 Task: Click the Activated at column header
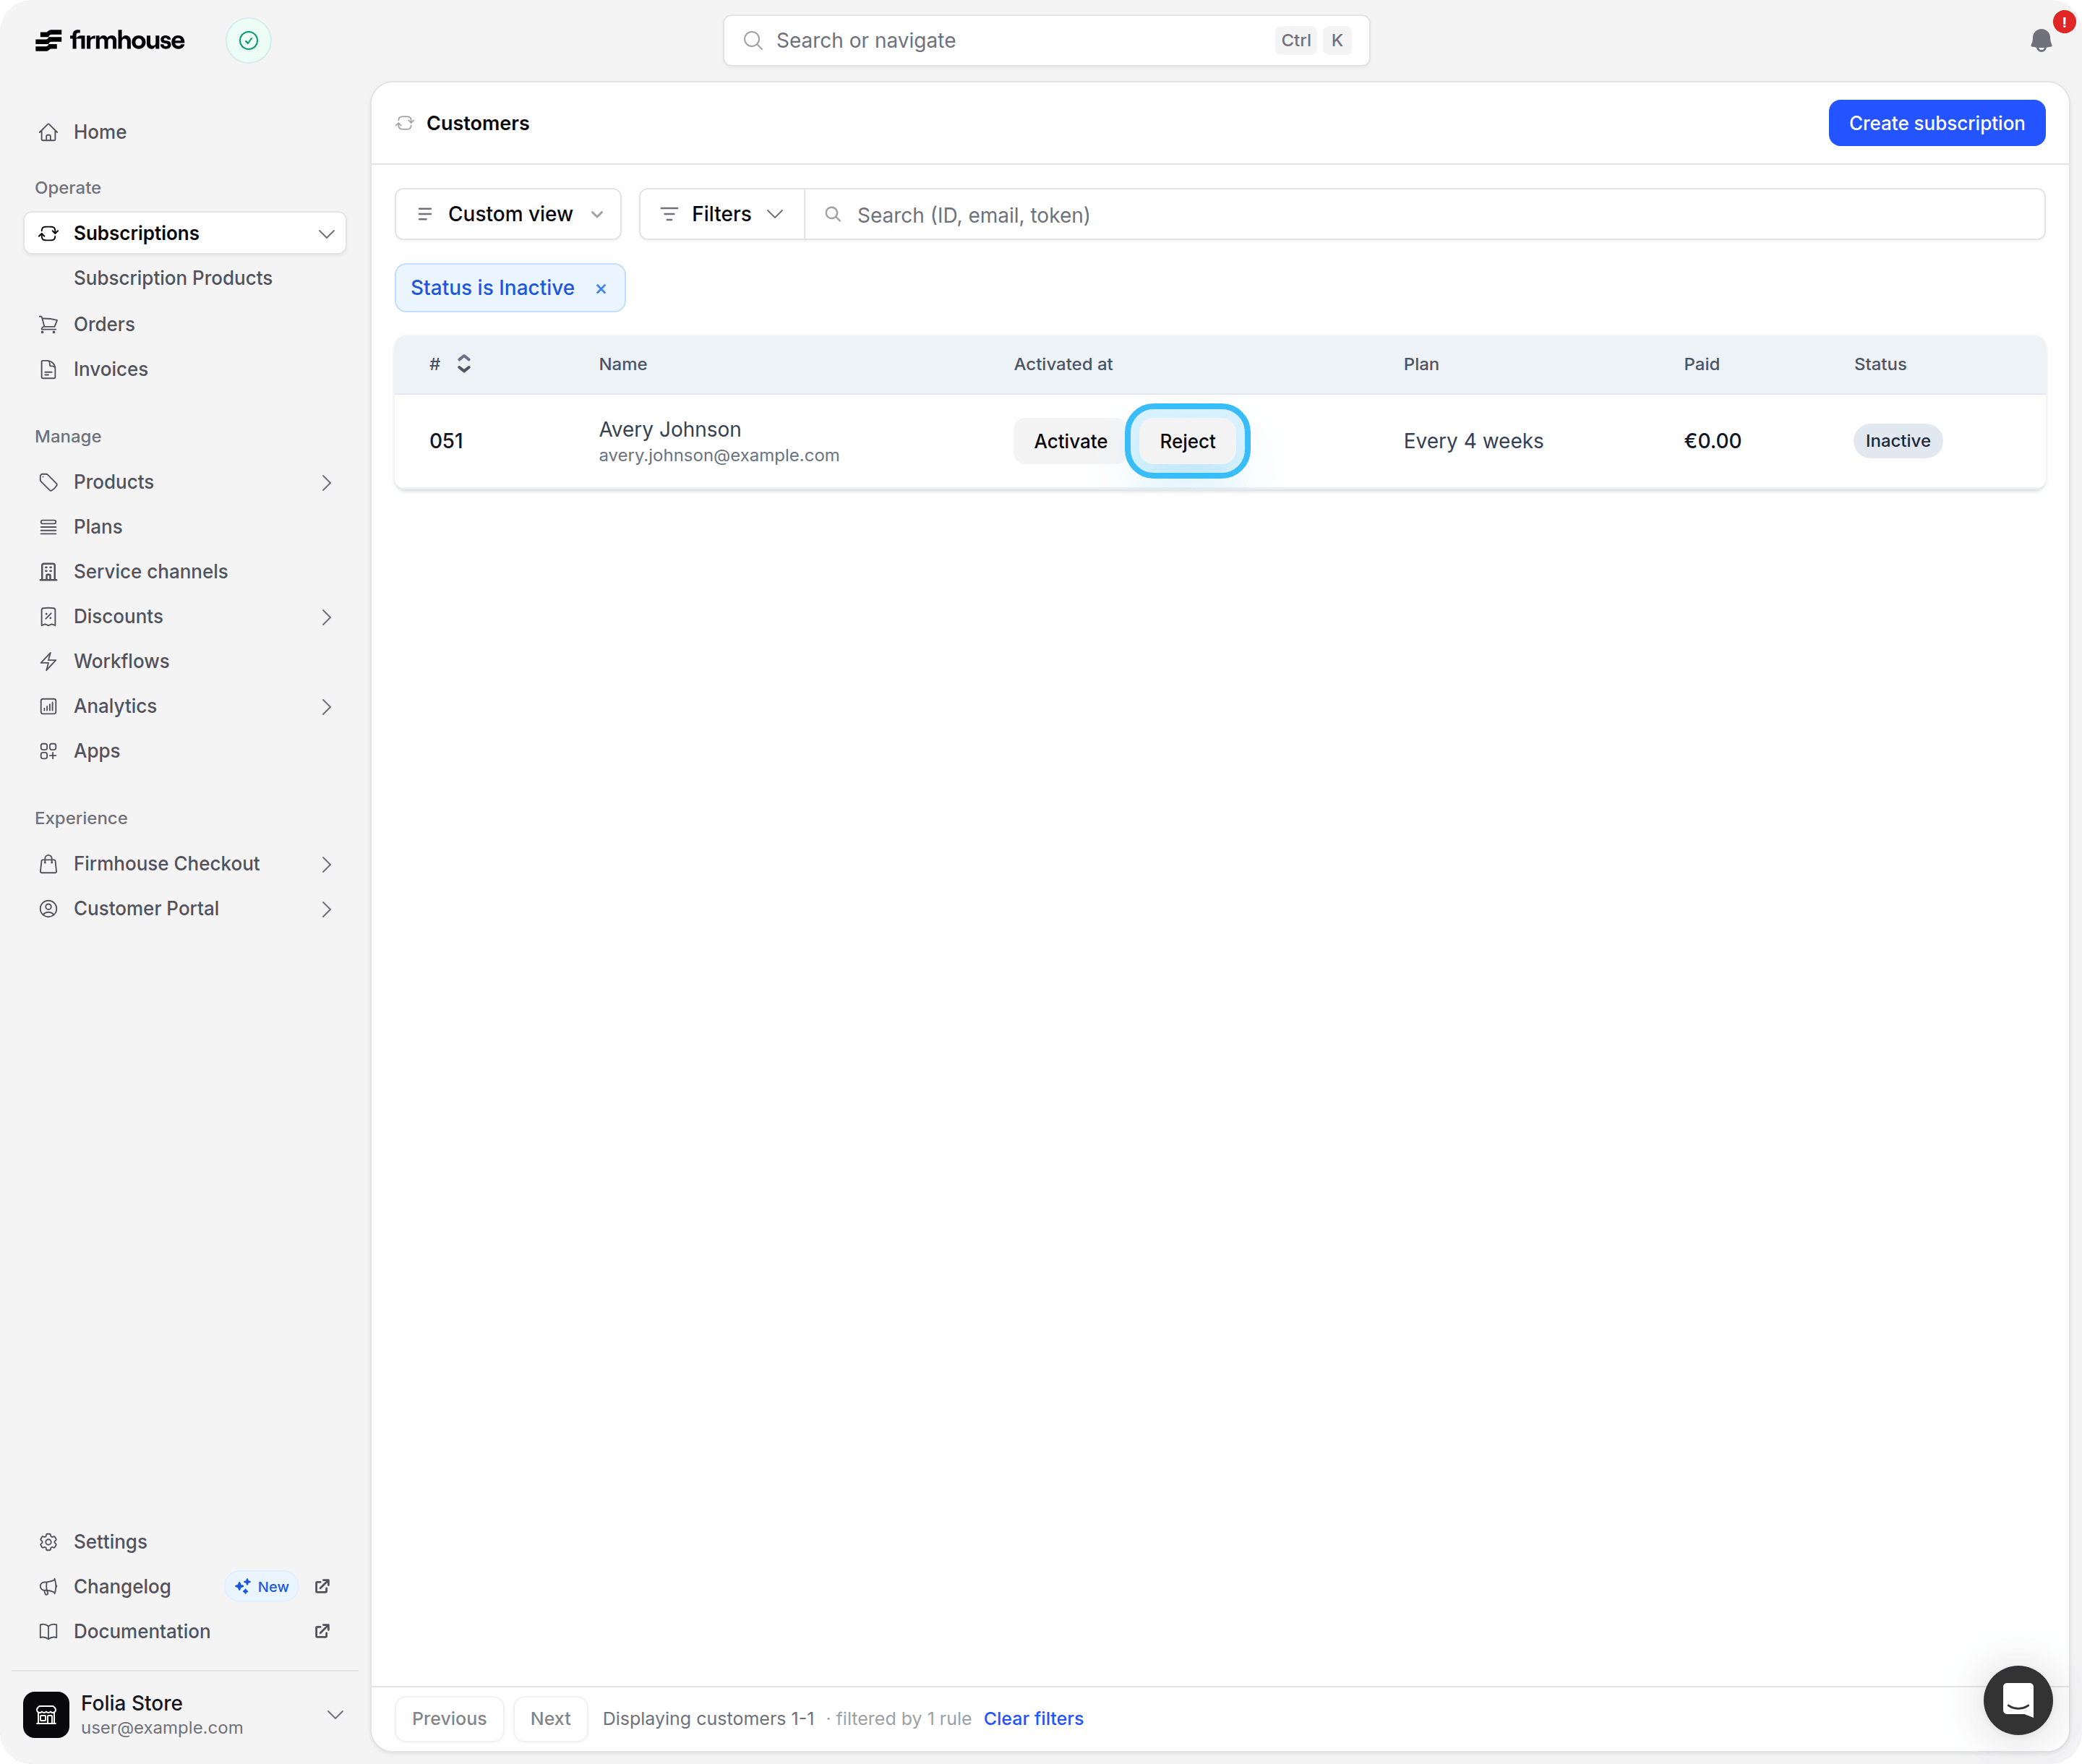coord(1063,364)
